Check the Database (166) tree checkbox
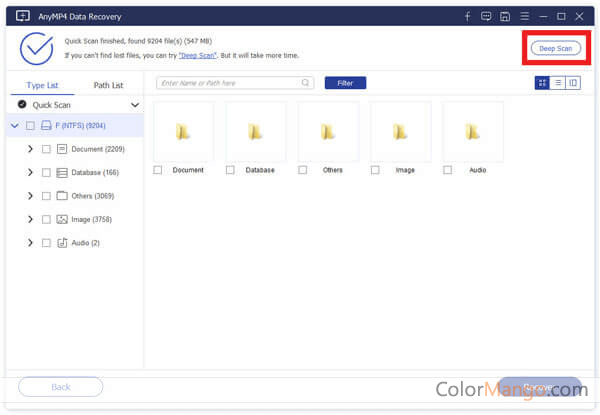Viewport: 600px width, 415px height. [x=46, y=173]
